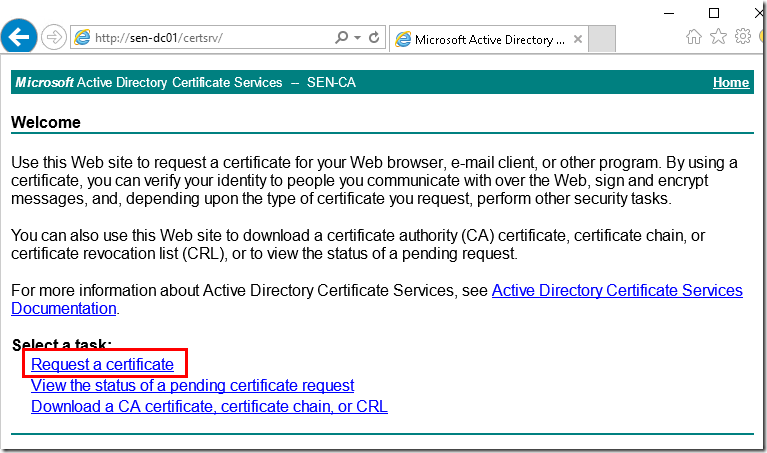The height and width of the screenshot is (453, 767).
Task: Open Favorites with the star icon
Action: coord(718,36)
